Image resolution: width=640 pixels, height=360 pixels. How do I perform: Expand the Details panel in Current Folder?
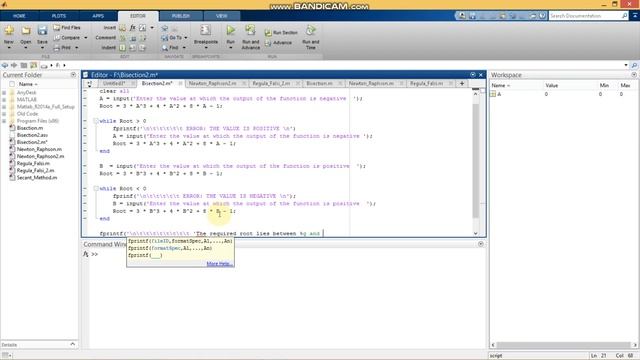click(73, 344)
